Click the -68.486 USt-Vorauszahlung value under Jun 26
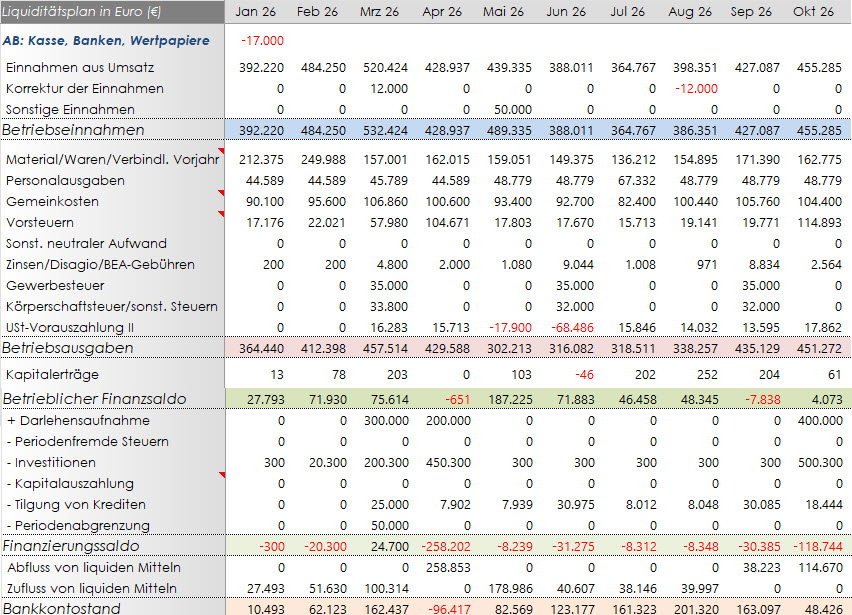 pos(574,327)
